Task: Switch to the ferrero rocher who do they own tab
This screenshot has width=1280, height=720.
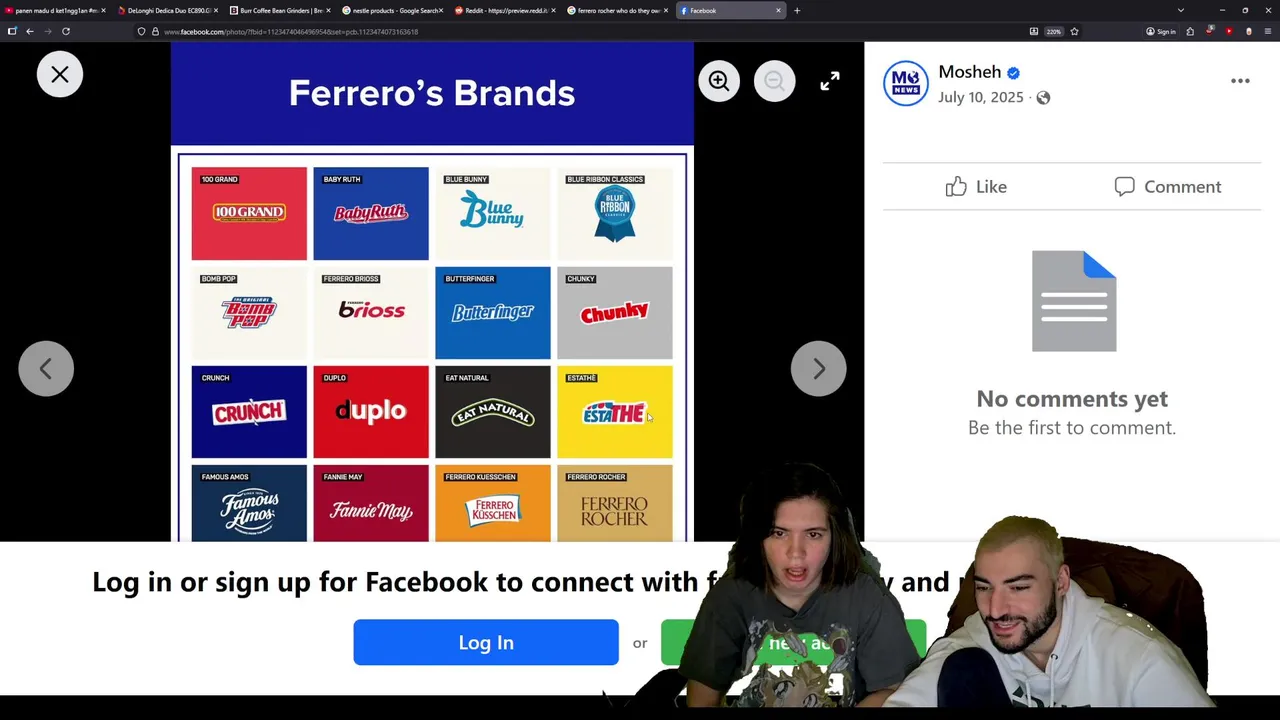Action: coord(616,10)
